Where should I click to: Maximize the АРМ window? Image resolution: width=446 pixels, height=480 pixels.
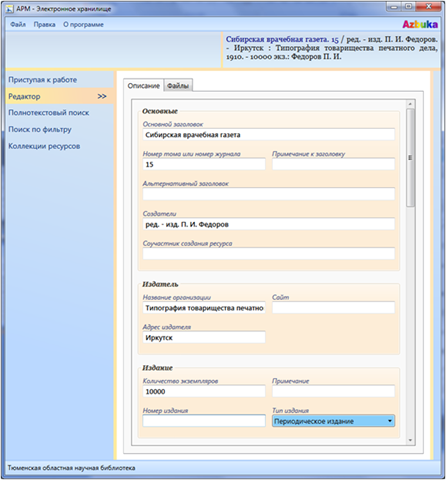click(x=408, y=7)
